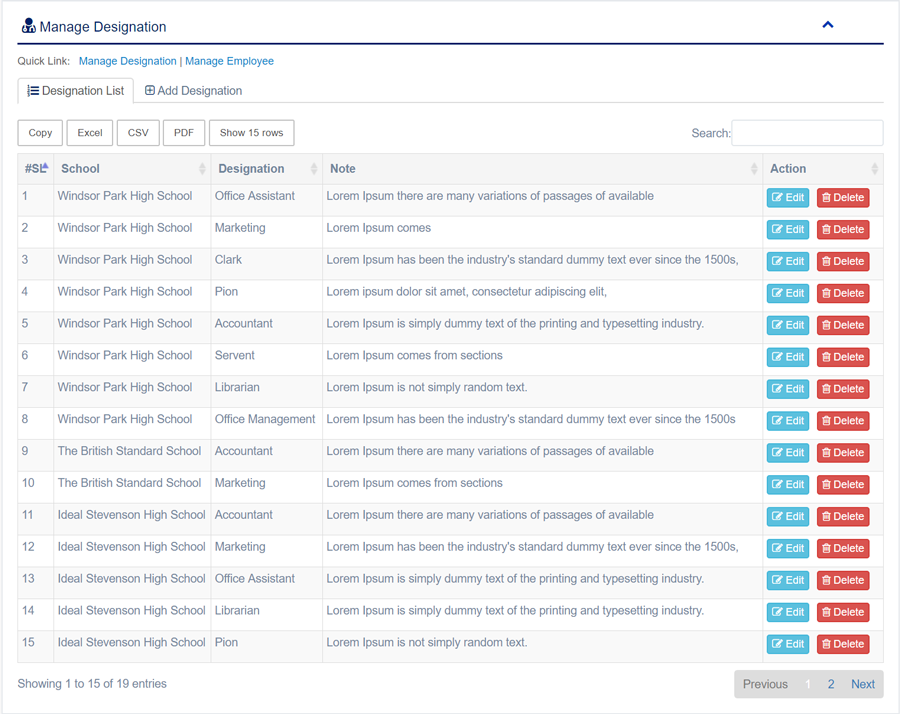Delete row 10 British Standard Marketing
Image resolution: width=900 pixels, height=714 pixels.
[x=843, y=484]
